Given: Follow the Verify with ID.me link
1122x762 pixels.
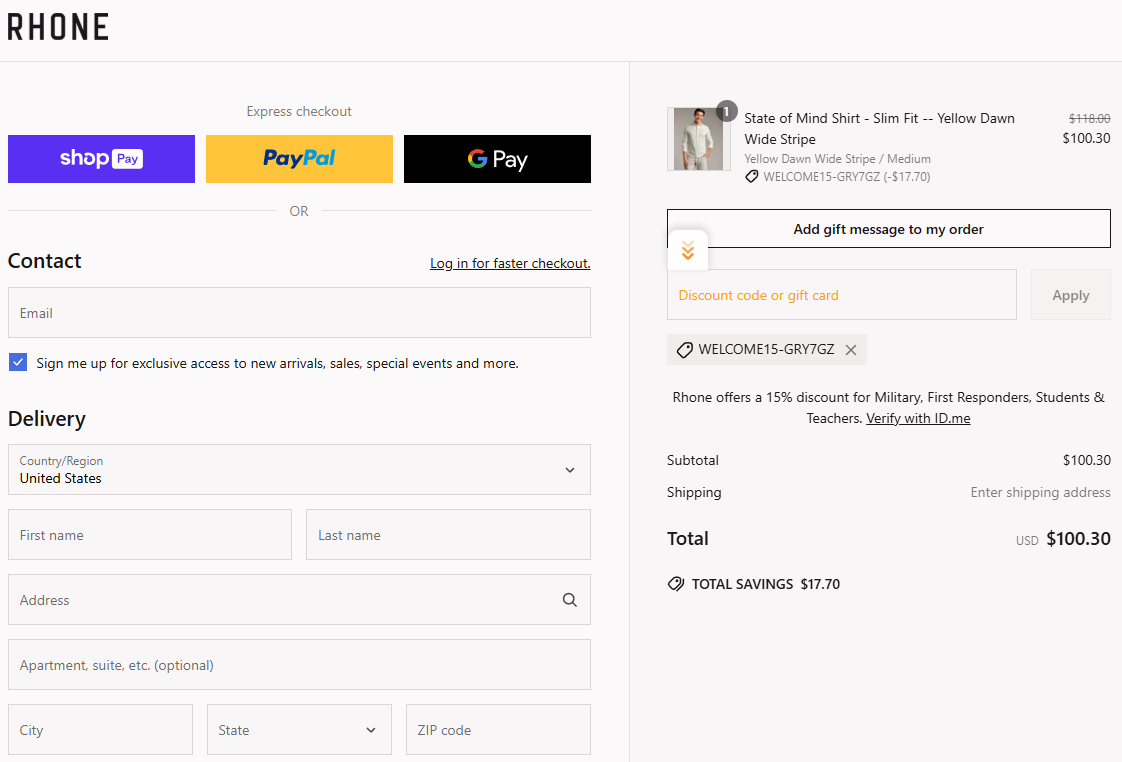Looking at the screenshot, I should click(918, 418).
